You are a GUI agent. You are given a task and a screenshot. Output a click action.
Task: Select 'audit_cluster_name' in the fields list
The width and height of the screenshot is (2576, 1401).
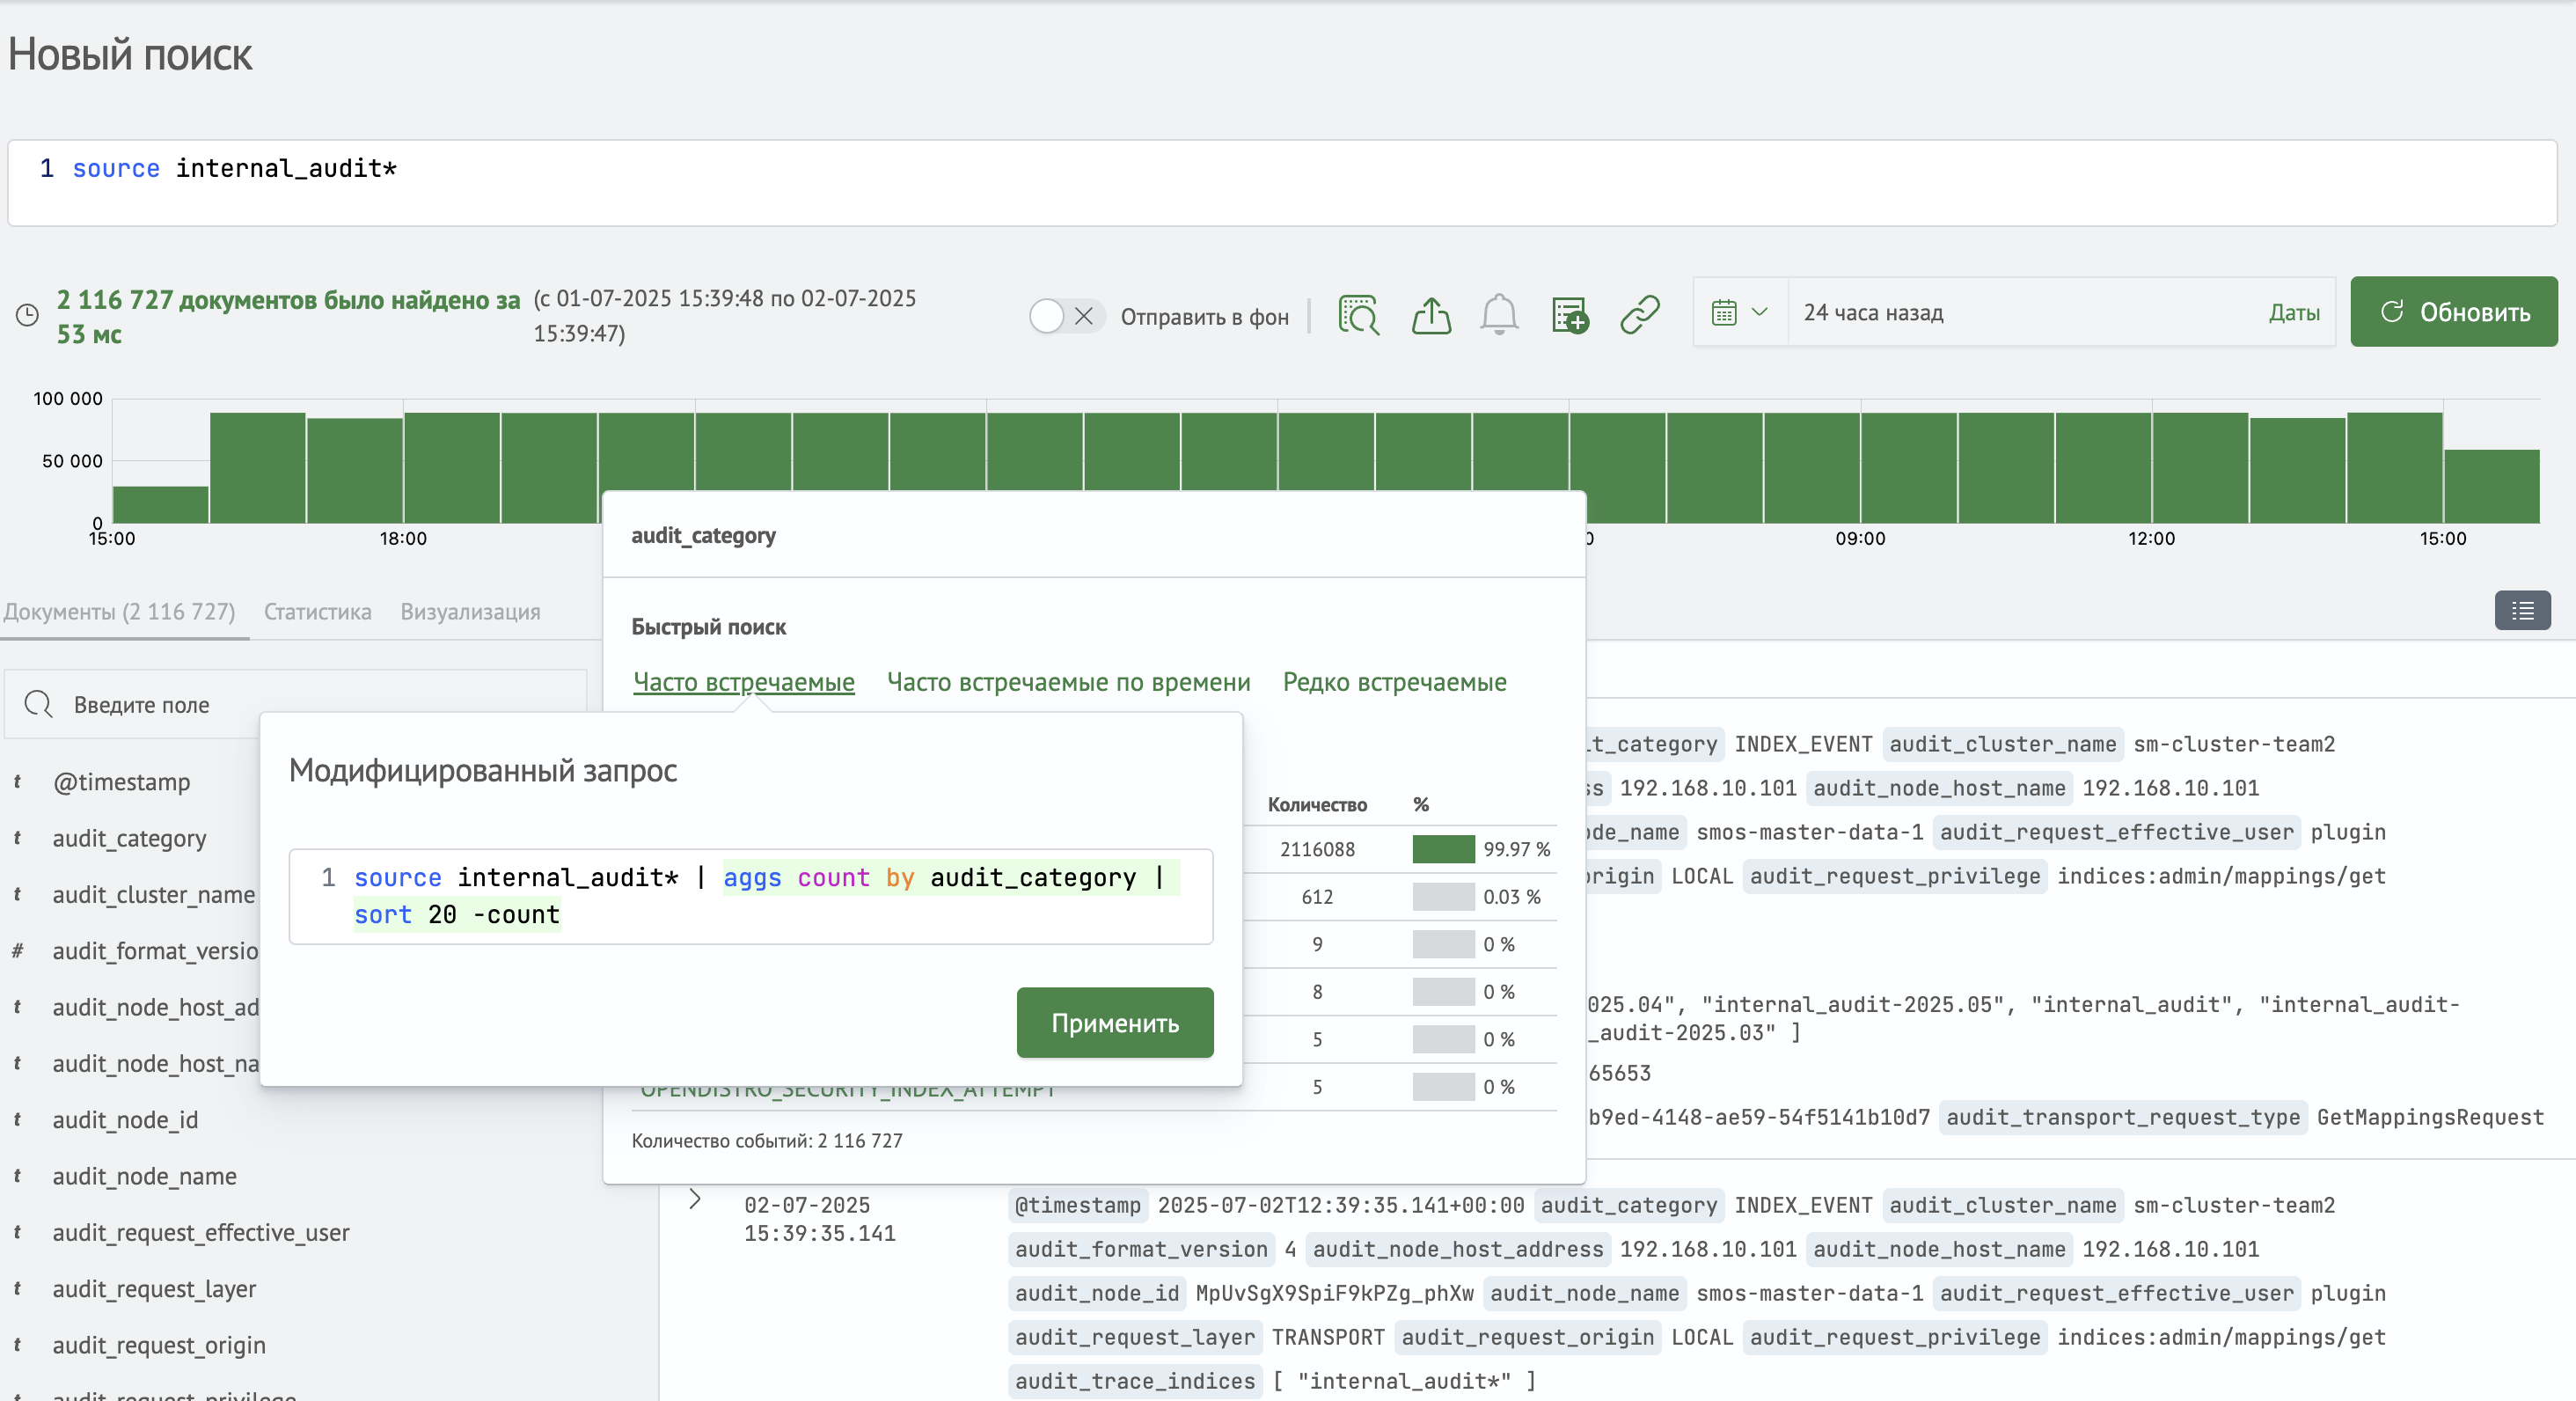[153, 894]
